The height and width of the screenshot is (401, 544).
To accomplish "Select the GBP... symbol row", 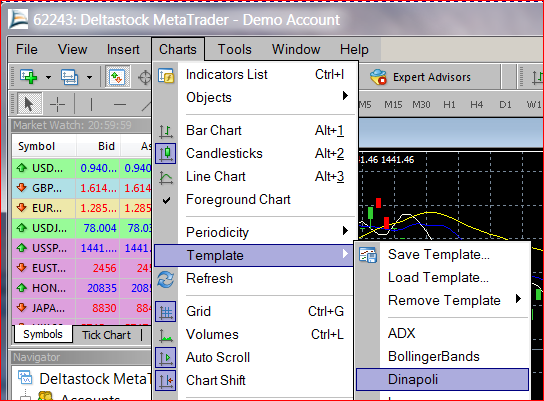I will pyautogui.click(x=82, y=188).
